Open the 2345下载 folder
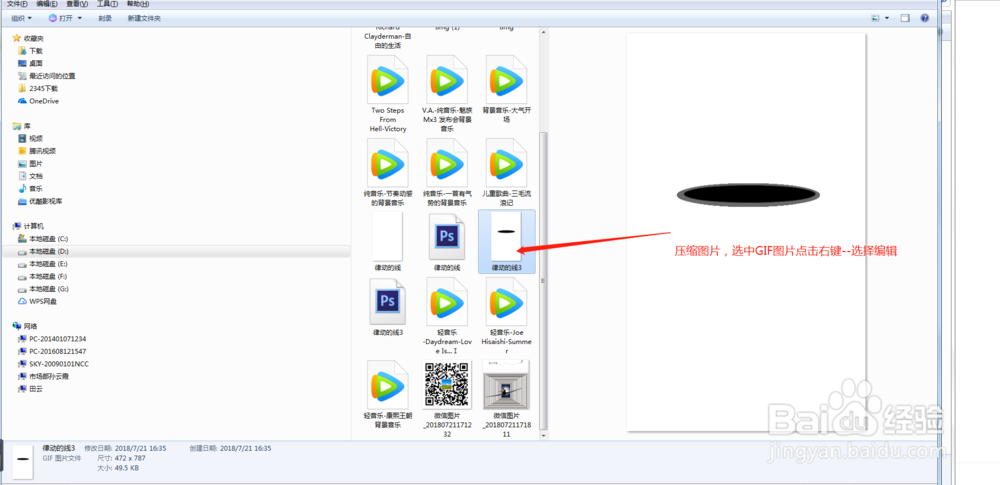This screenshot has height=485, width=1000. point(38,89)
